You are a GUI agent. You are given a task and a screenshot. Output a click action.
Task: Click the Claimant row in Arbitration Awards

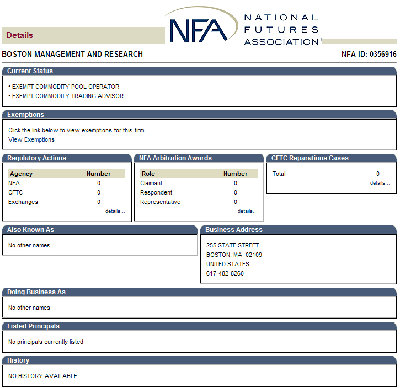coord(199,183)
